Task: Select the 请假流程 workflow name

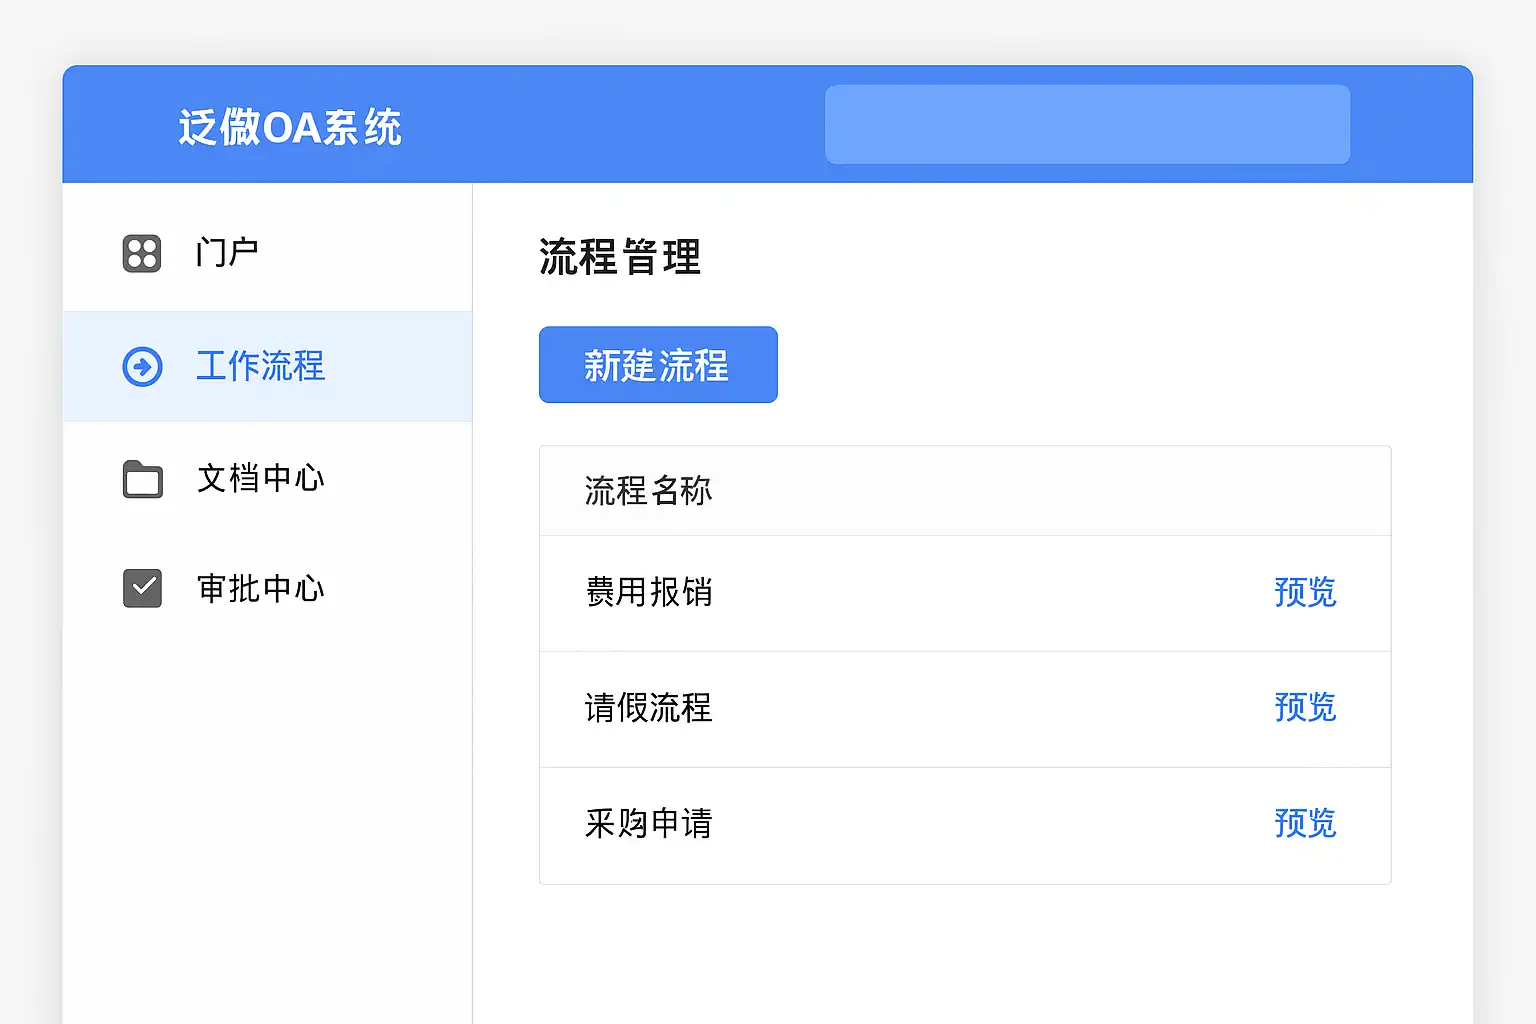Action: [x=649, y=709]
